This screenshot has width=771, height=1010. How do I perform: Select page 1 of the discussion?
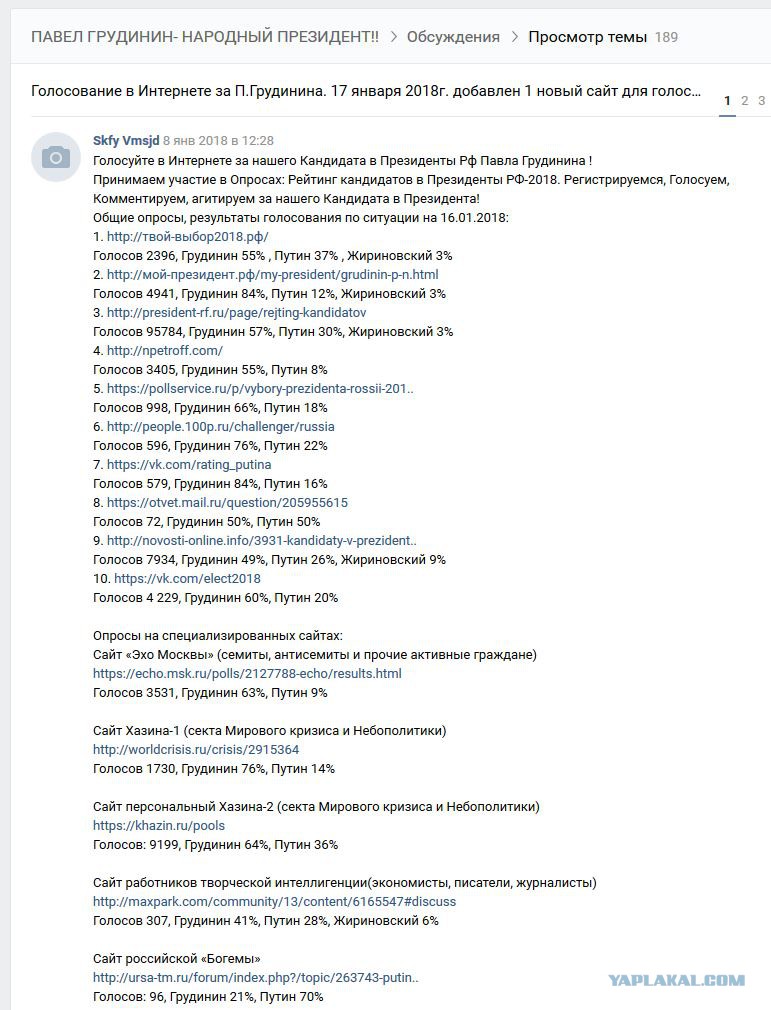coord(727,100)
